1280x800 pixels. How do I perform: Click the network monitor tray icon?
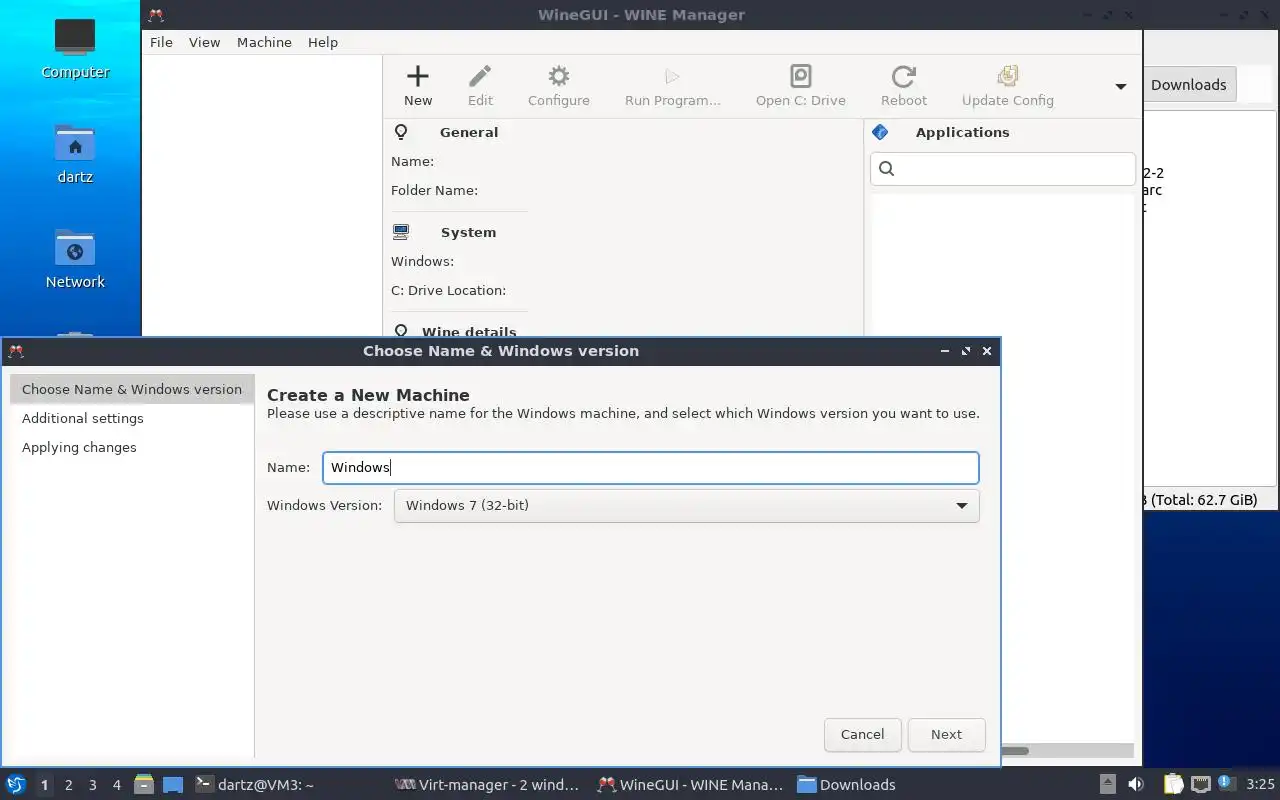[1200, 785]
